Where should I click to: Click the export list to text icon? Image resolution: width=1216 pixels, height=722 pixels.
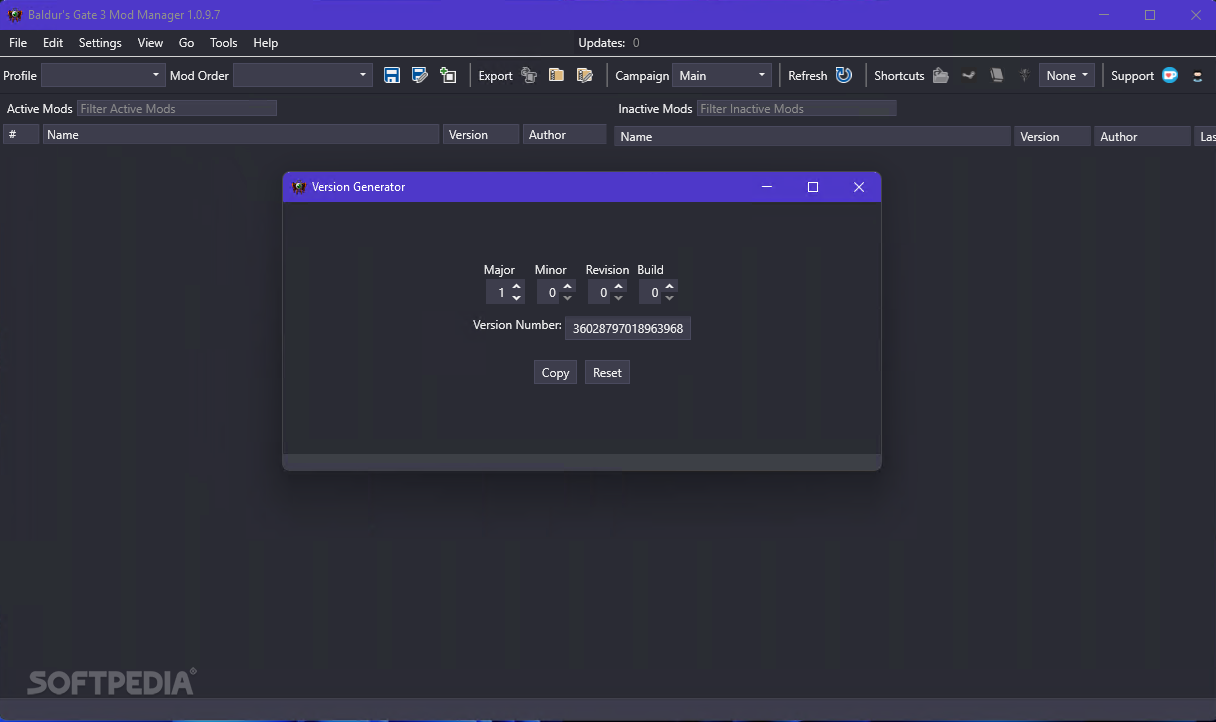coord(585,75)
